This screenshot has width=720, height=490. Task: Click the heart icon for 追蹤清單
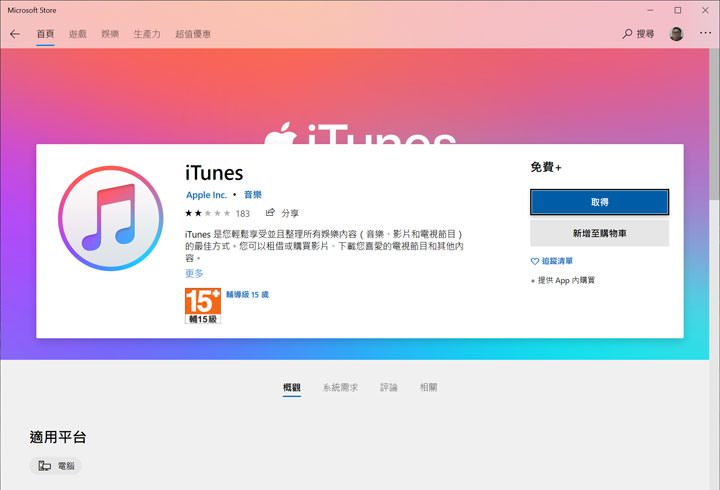[x=534, y=261]
